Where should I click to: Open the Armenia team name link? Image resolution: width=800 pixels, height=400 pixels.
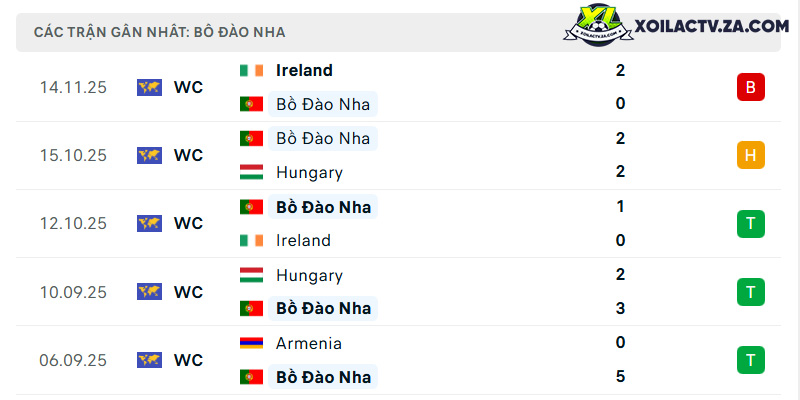(x=309, y=343)
